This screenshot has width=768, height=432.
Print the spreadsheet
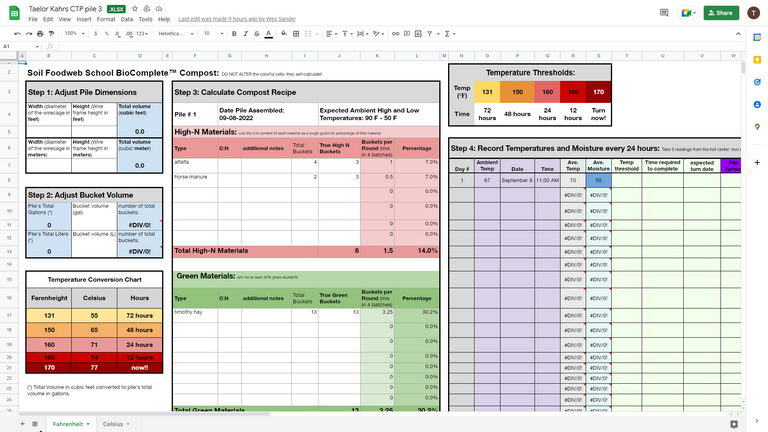40,34
